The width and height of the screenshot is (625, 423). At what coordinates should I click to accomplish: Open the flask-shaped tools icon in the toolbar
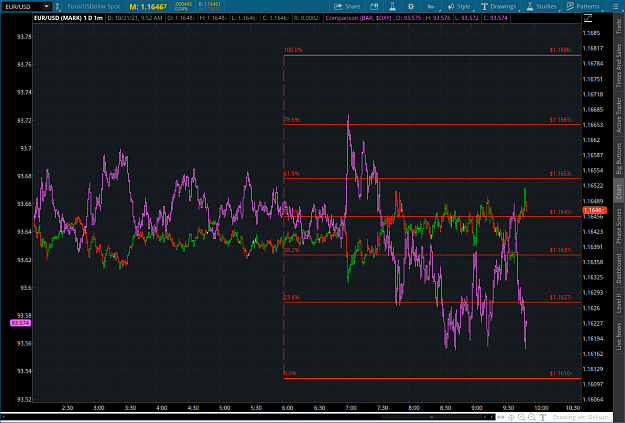pos(393,6)
